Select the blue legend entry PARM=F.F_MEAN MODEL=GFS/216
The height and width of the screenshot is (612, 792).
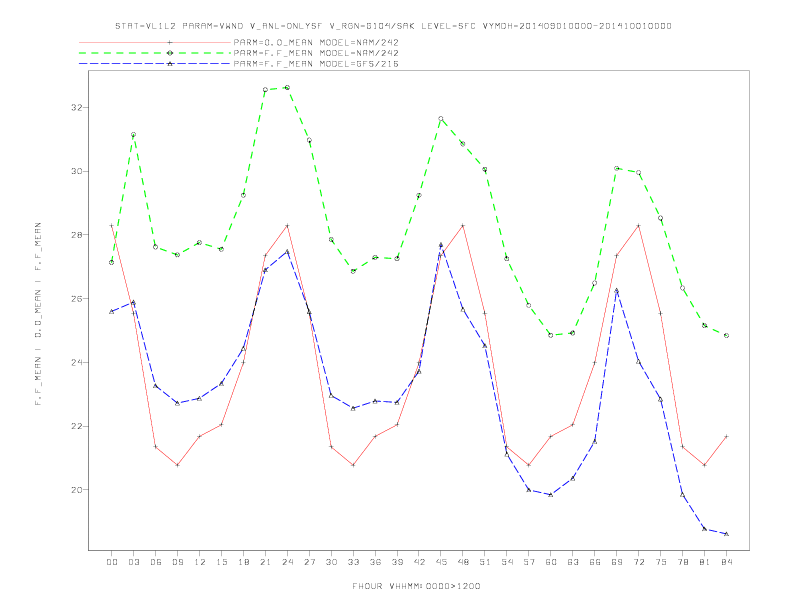[x=316, y=64]
